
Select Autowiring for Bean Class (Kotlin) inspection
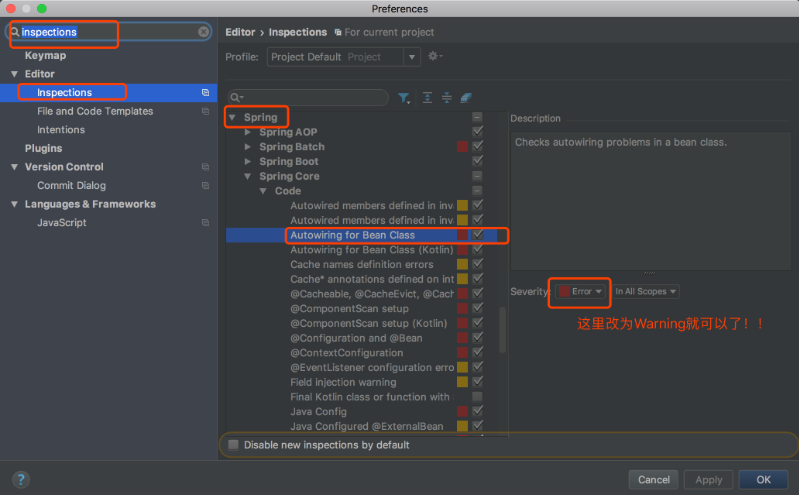(x=371, y=250)
